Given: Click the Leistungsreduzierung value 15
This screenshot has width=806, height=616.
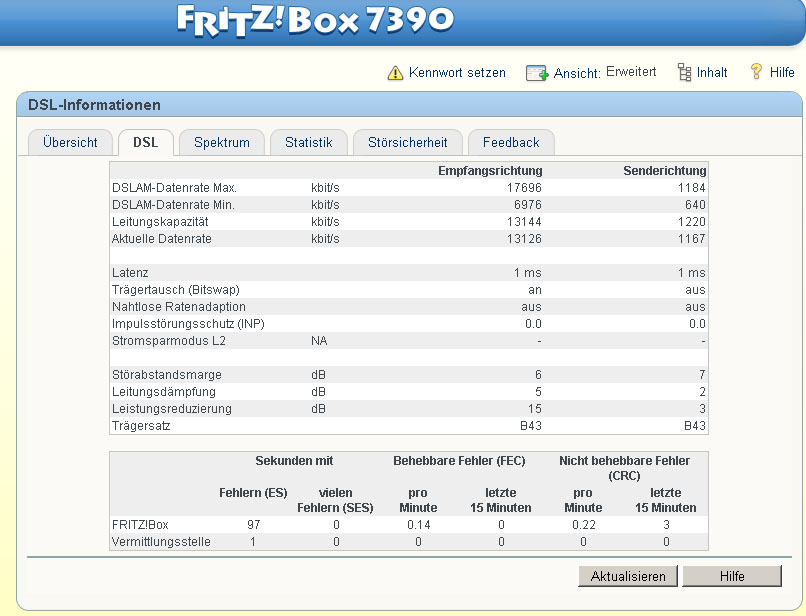Looking at the screenshot, I should coord(535,408).
